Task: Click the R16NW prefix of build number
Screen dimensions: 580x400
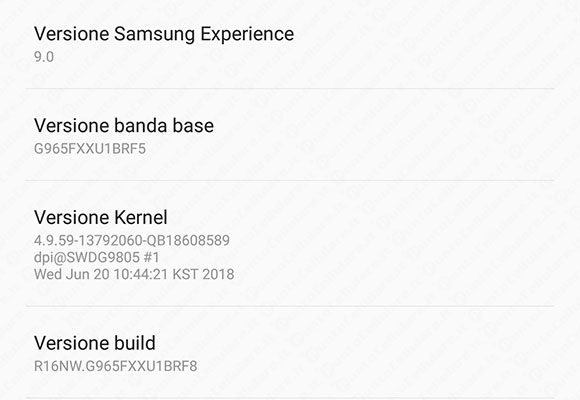Action: 58,366
